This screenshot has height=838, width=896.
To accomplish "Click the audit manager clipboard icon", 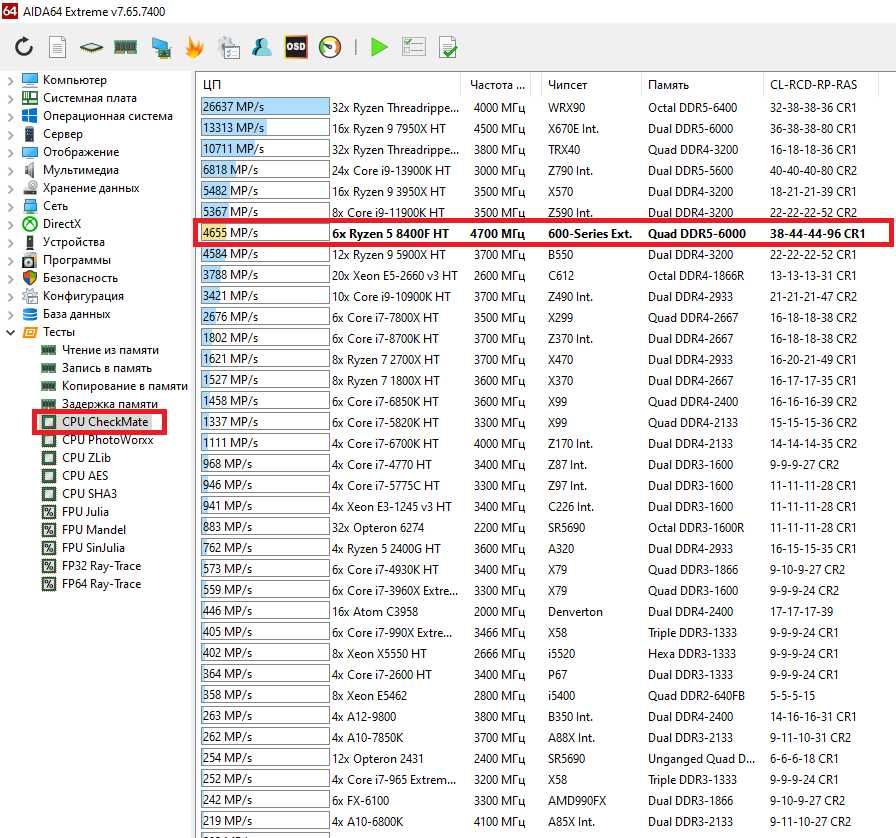I will point(229,48).
